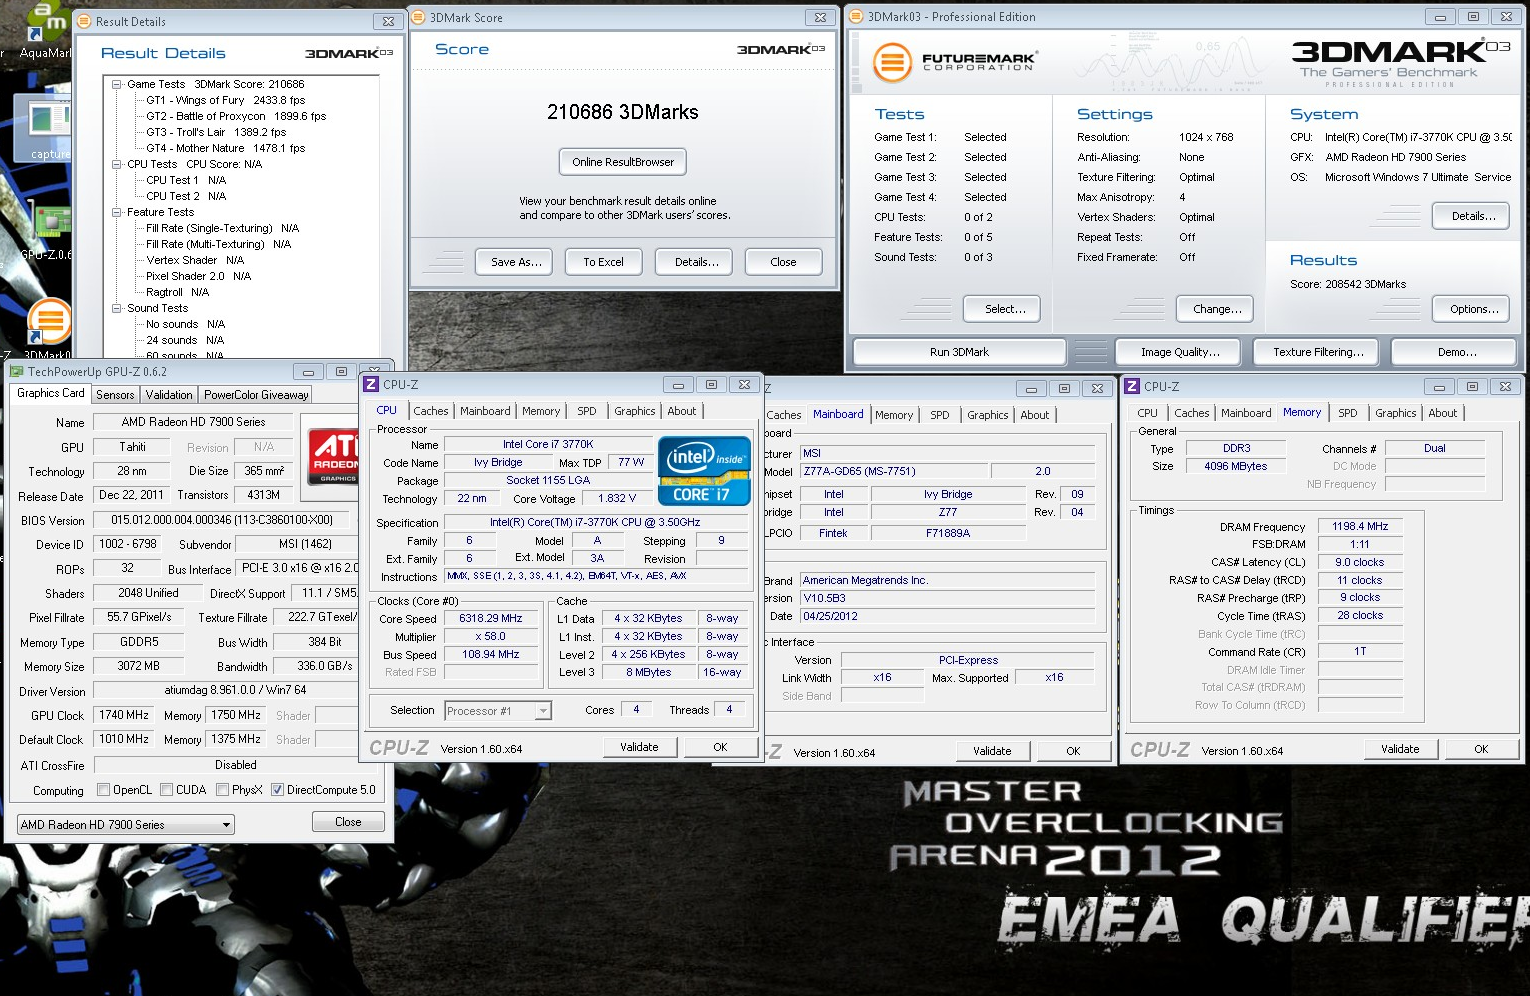The width and height of the screenshot is (1530, 996).
Task: Open the Processor #1 selection dropdown
Action: tap(498, 711)
